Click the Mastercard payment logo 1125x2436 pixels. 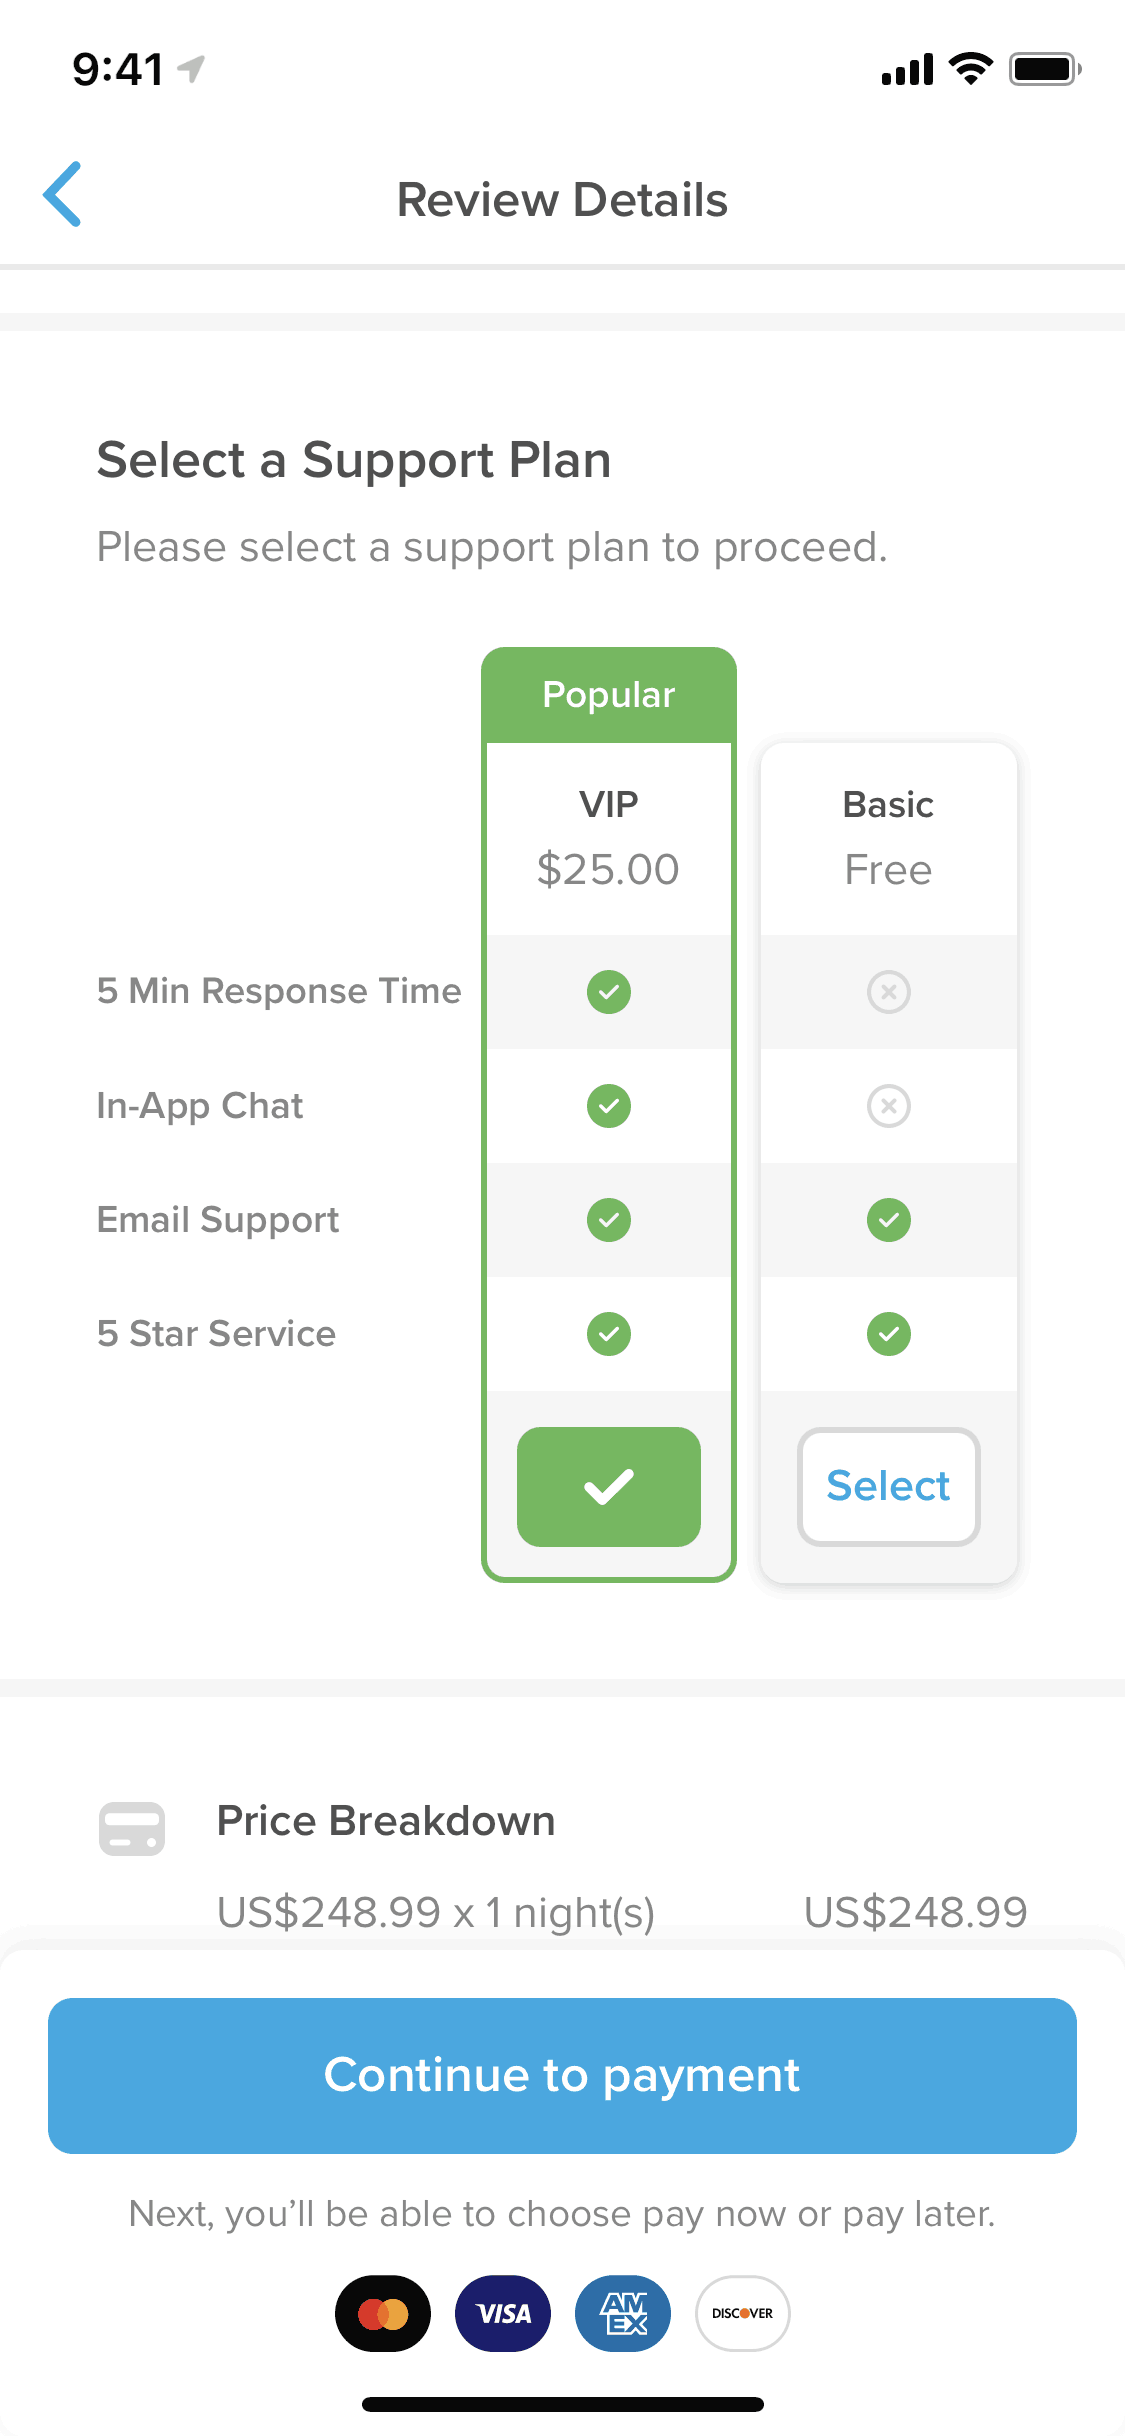(x=383, y=2313)
